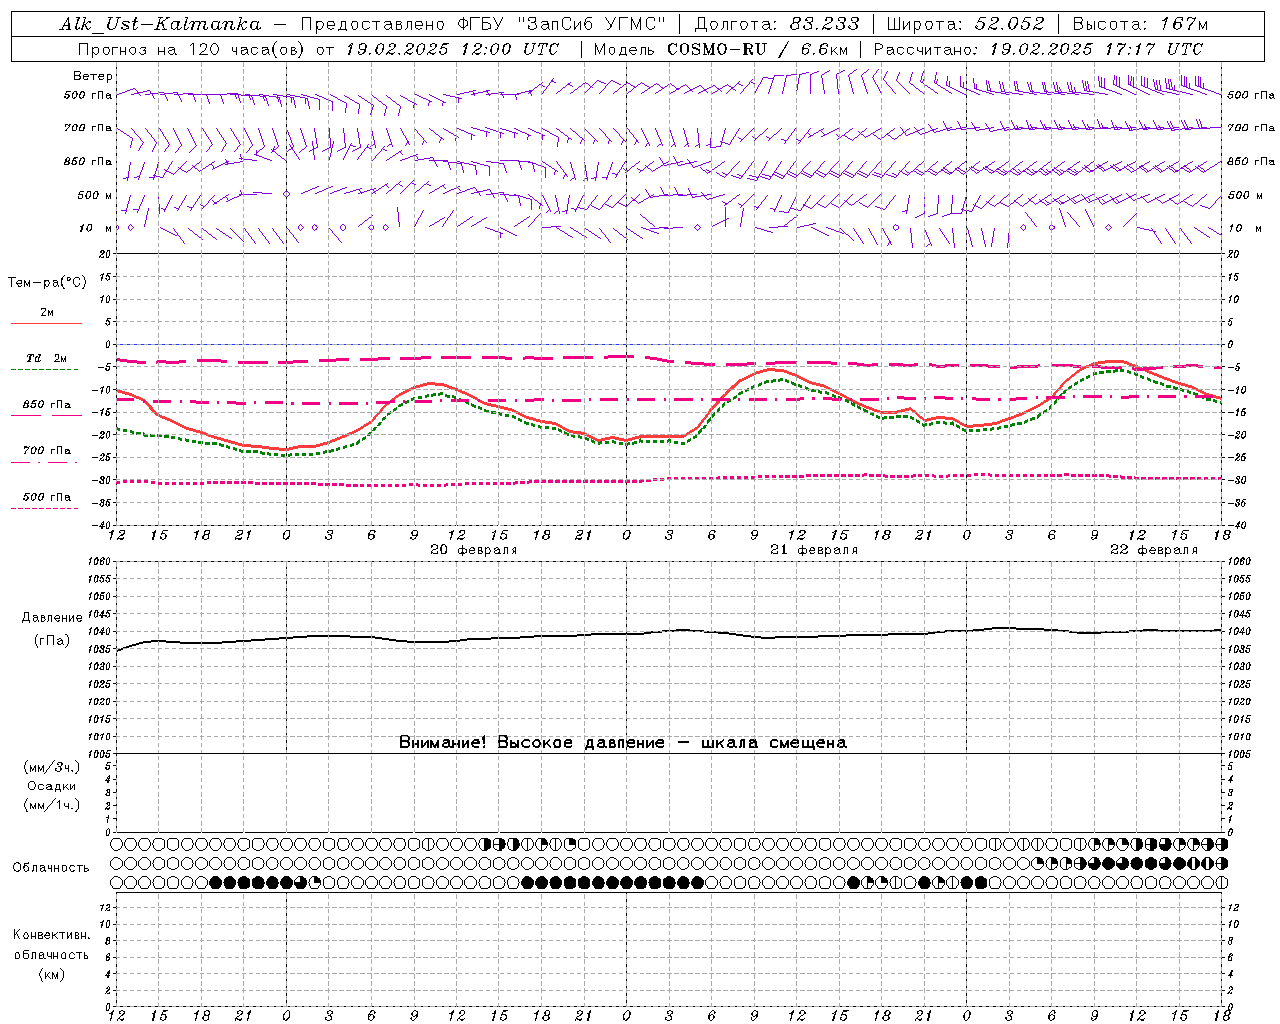Click the station title Alk_Ust-Kalmanka
The width and height of the screenshot is (1280, 1024).
[161, 24]
